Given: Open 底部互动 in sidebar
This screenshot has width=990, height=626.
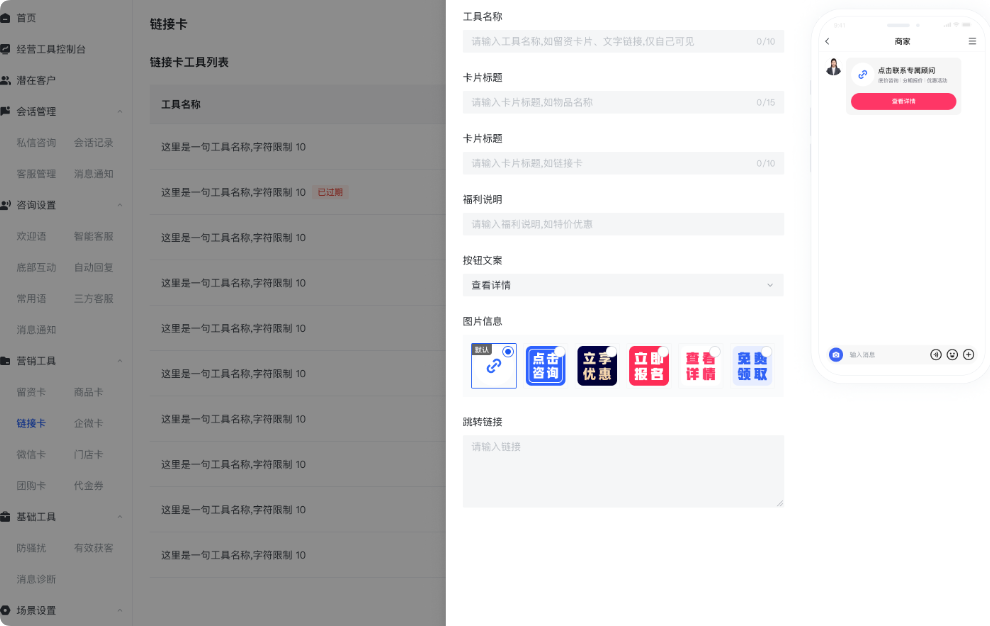Looking at the screenshot, I should click(36, 267).
